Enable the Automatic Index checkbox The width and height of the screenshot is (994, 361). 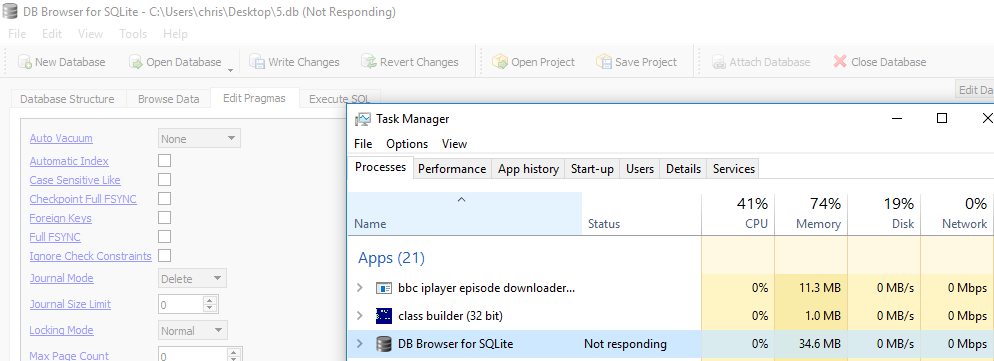(x=164, y=161)
